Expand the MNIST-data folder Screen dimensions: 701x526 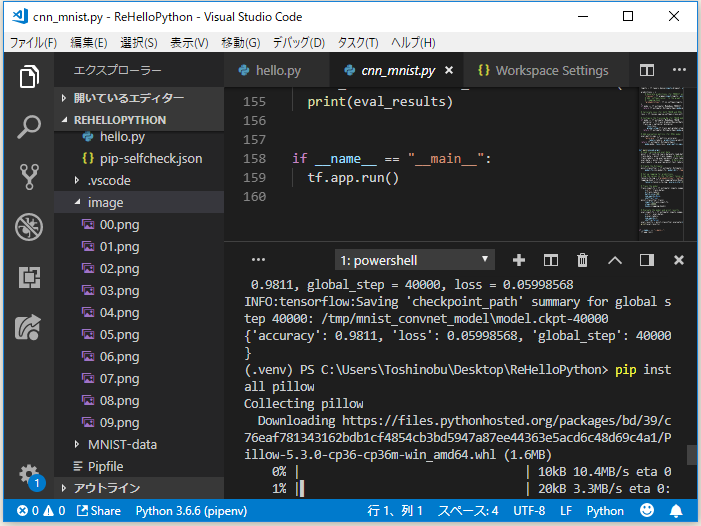click(139, 444)
